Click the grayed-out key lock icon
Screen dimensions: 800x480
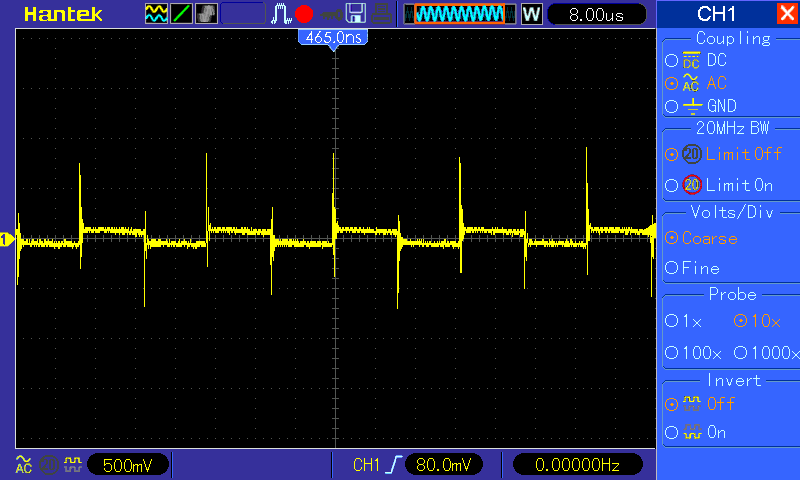(332, 15)
